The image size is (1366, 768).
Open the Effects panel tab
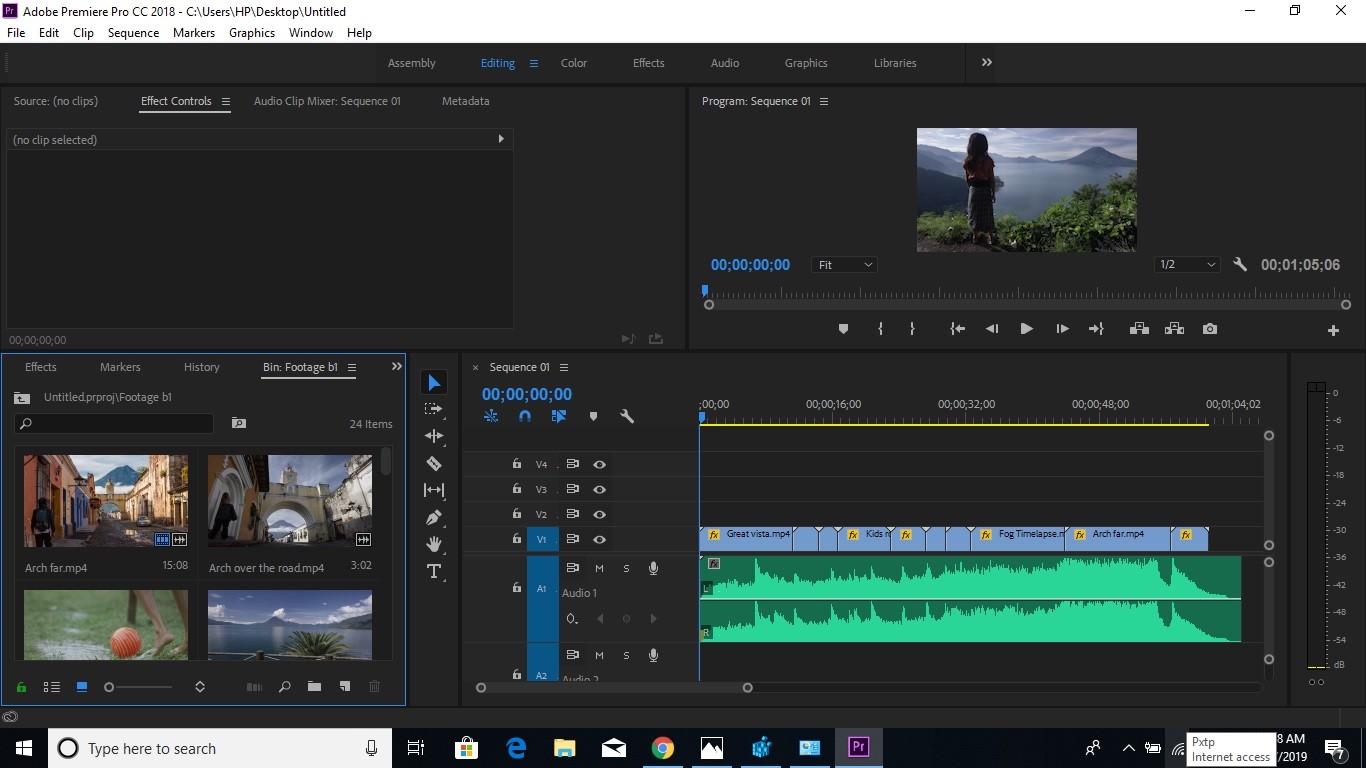[41, 367]
